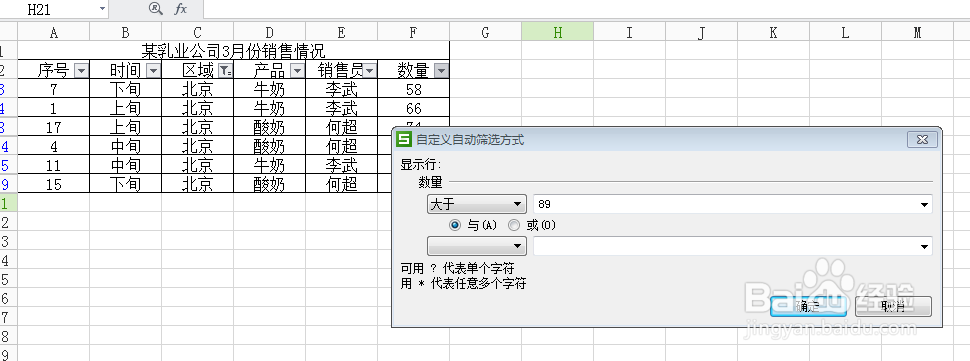The image size is (970, 361).
Task: Confirm filter with the 确定 button
Action: click(808, 306)
